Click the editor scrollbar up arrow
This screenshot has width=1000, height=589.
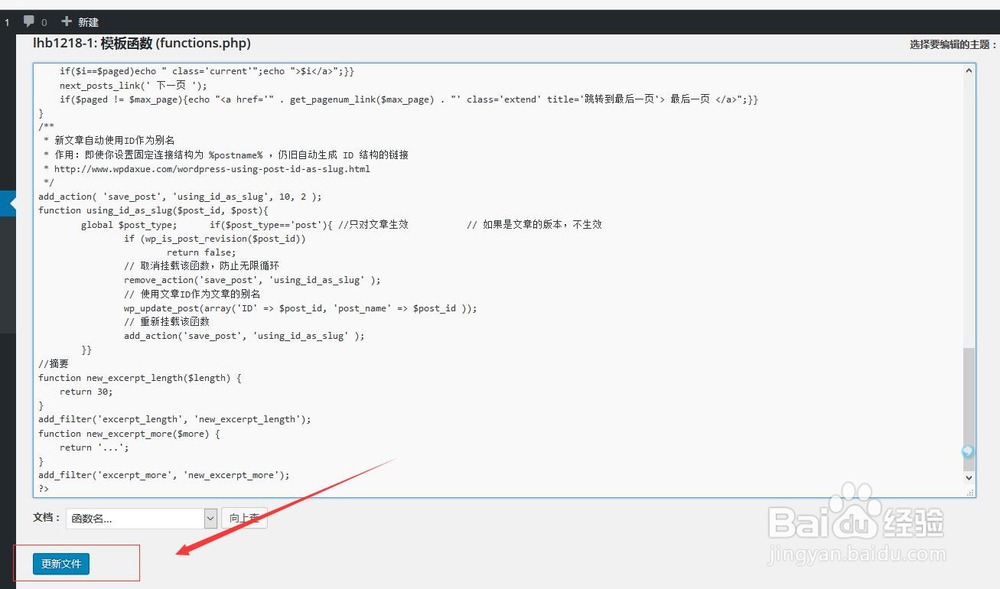969,71
